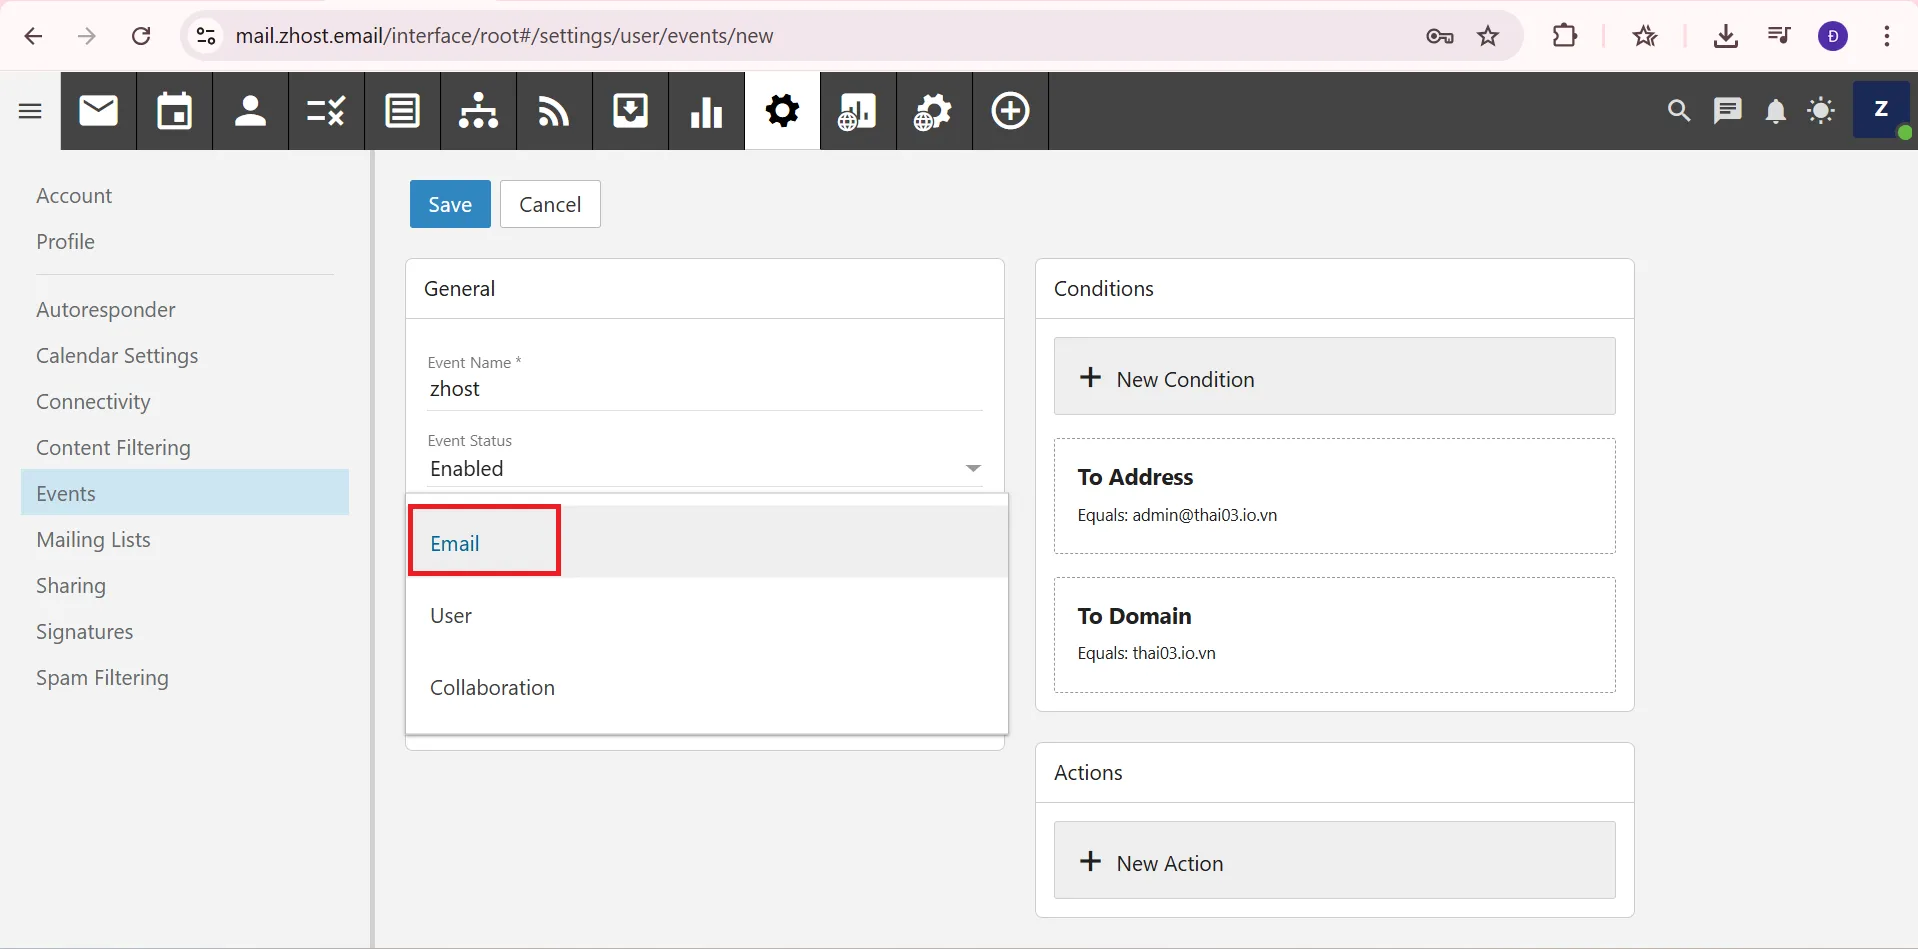Go to Autoresponder settings
Image resolution: width=1918 pixels, height=949 pixels.
point(106,310)
